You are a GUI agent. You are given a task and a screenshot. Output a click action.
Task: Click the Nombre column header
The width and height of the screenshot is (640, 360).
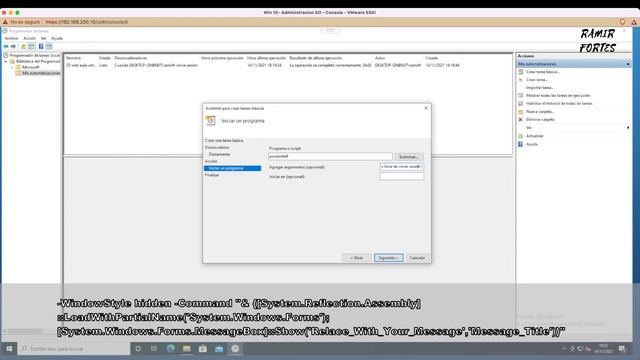tap(73, 58)
